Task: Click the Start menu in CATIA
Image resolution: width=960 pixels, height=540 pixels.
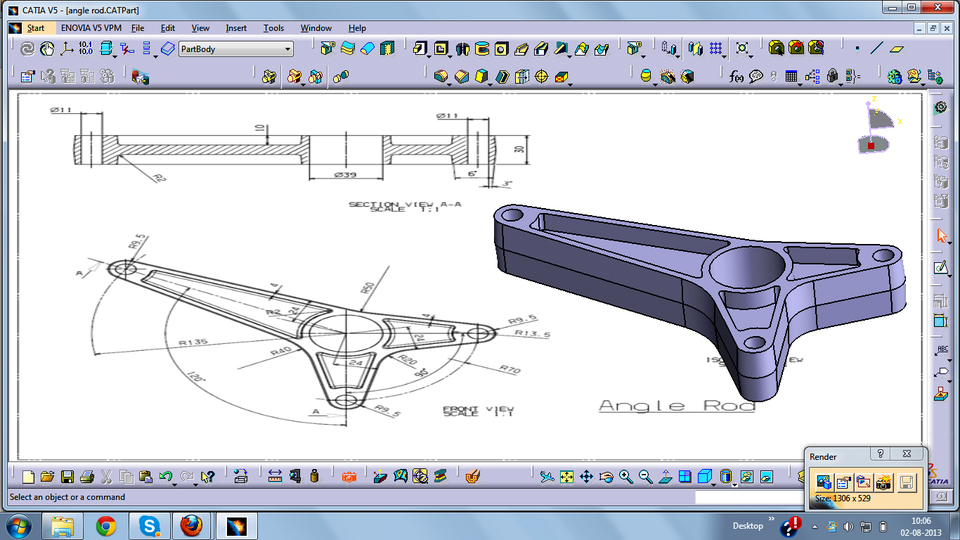Action: 35,28
